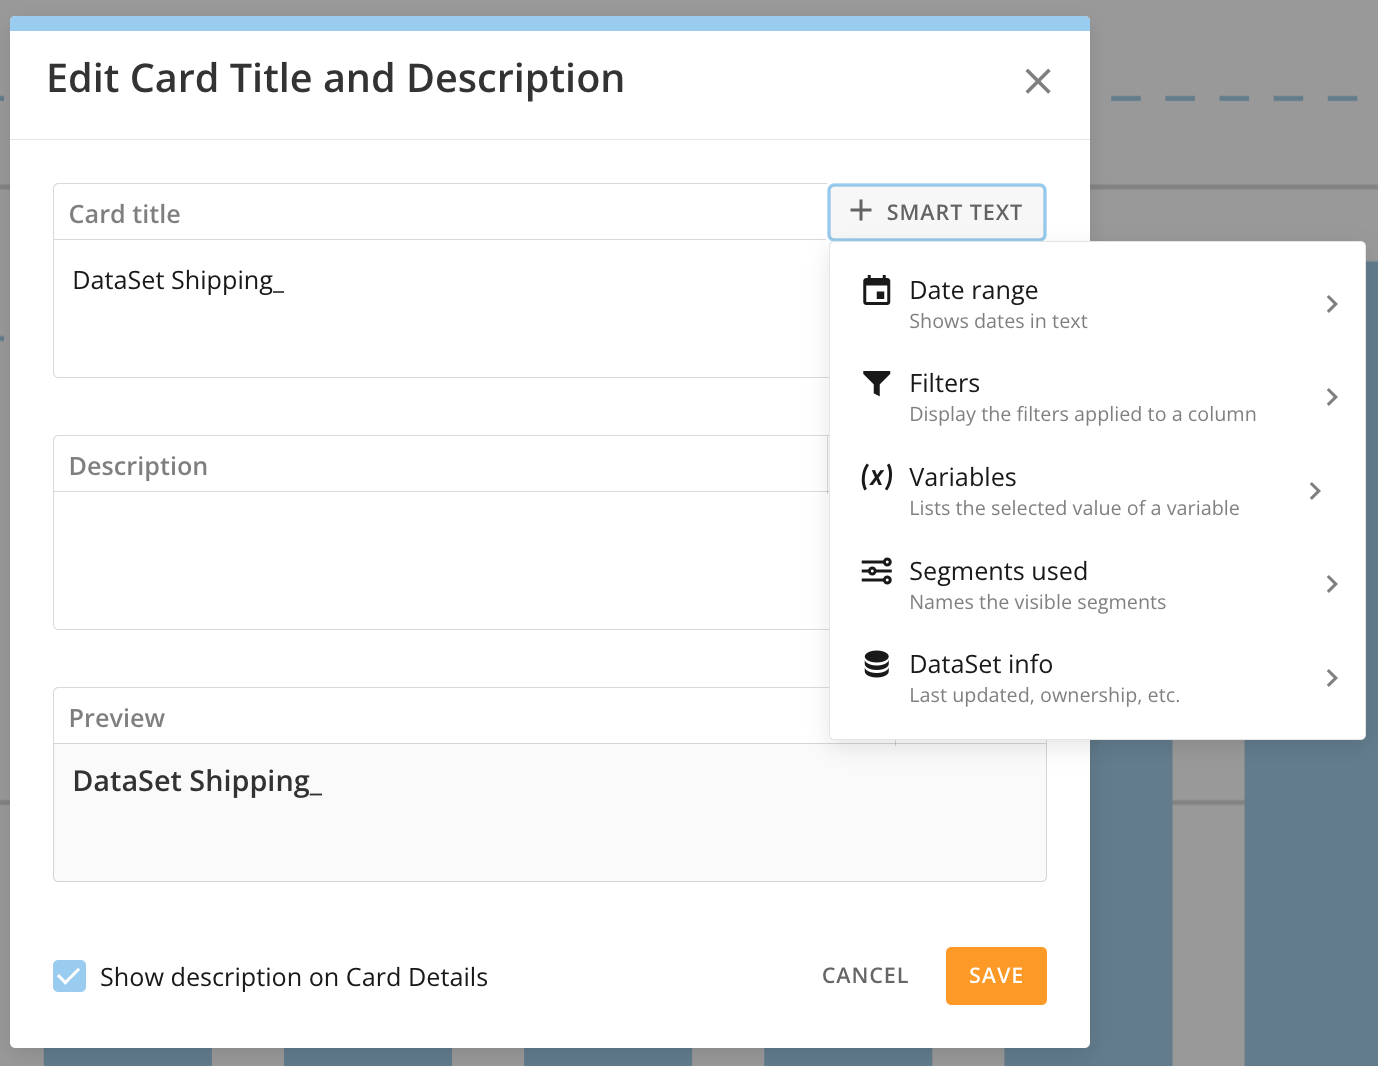The image size is (1378, 1066).
Task: Click the (x) Variables icon
Action: tap(876, 477)
